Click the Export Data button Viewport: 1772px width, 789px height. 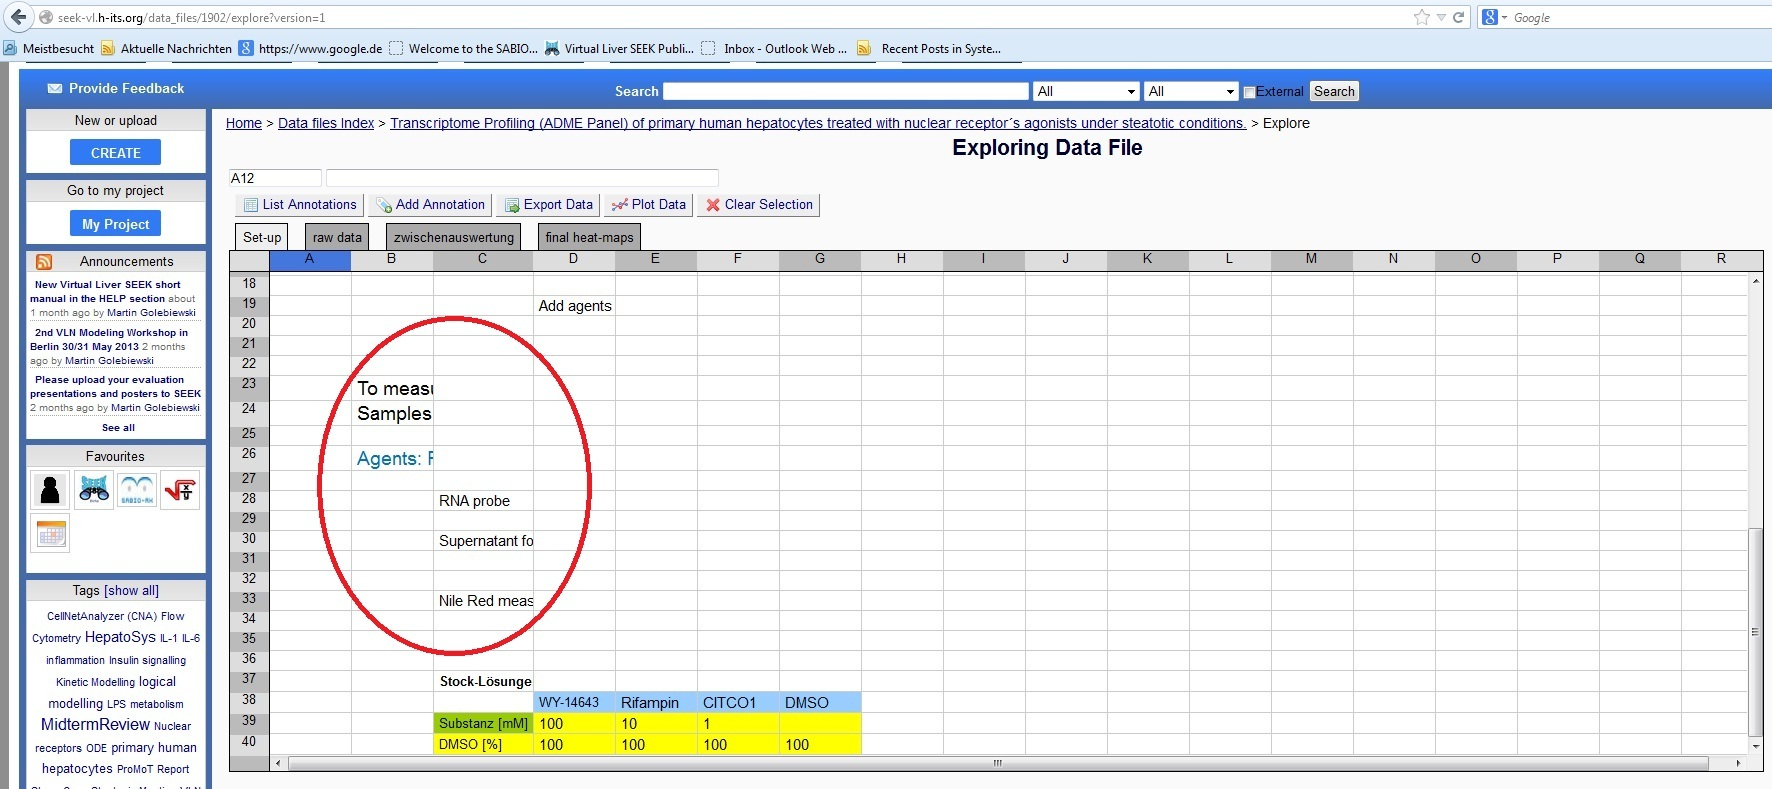tap(549, 205)
